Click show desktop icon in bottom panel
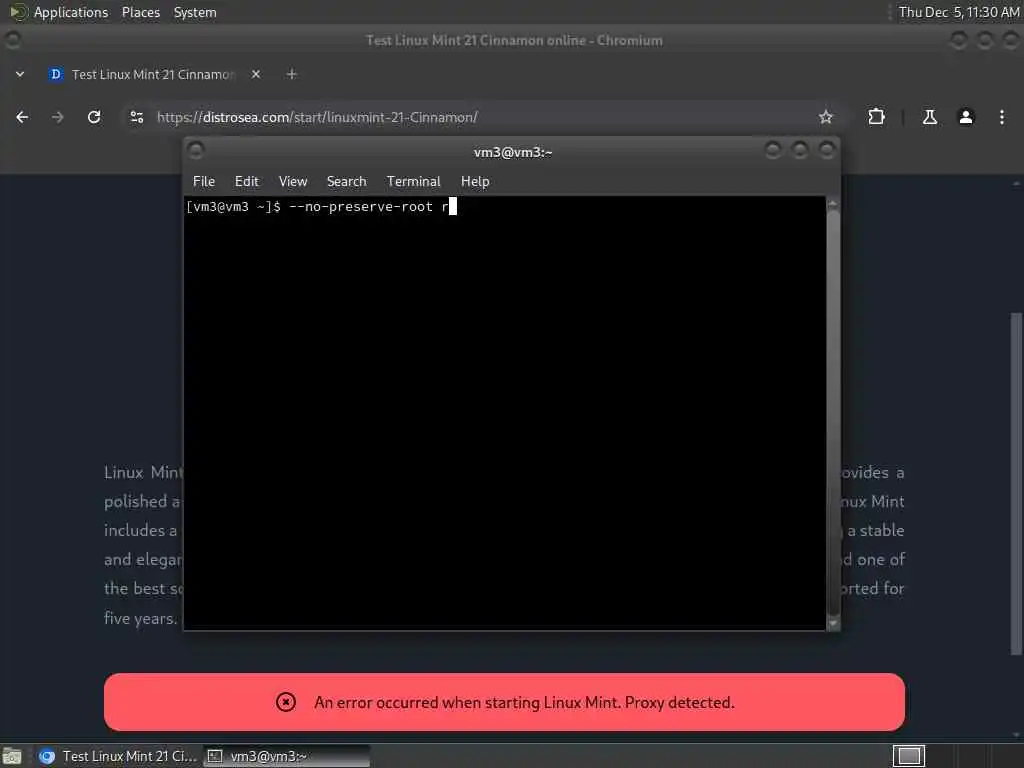The image size is (1024, 768). click(x=12, y=756)
